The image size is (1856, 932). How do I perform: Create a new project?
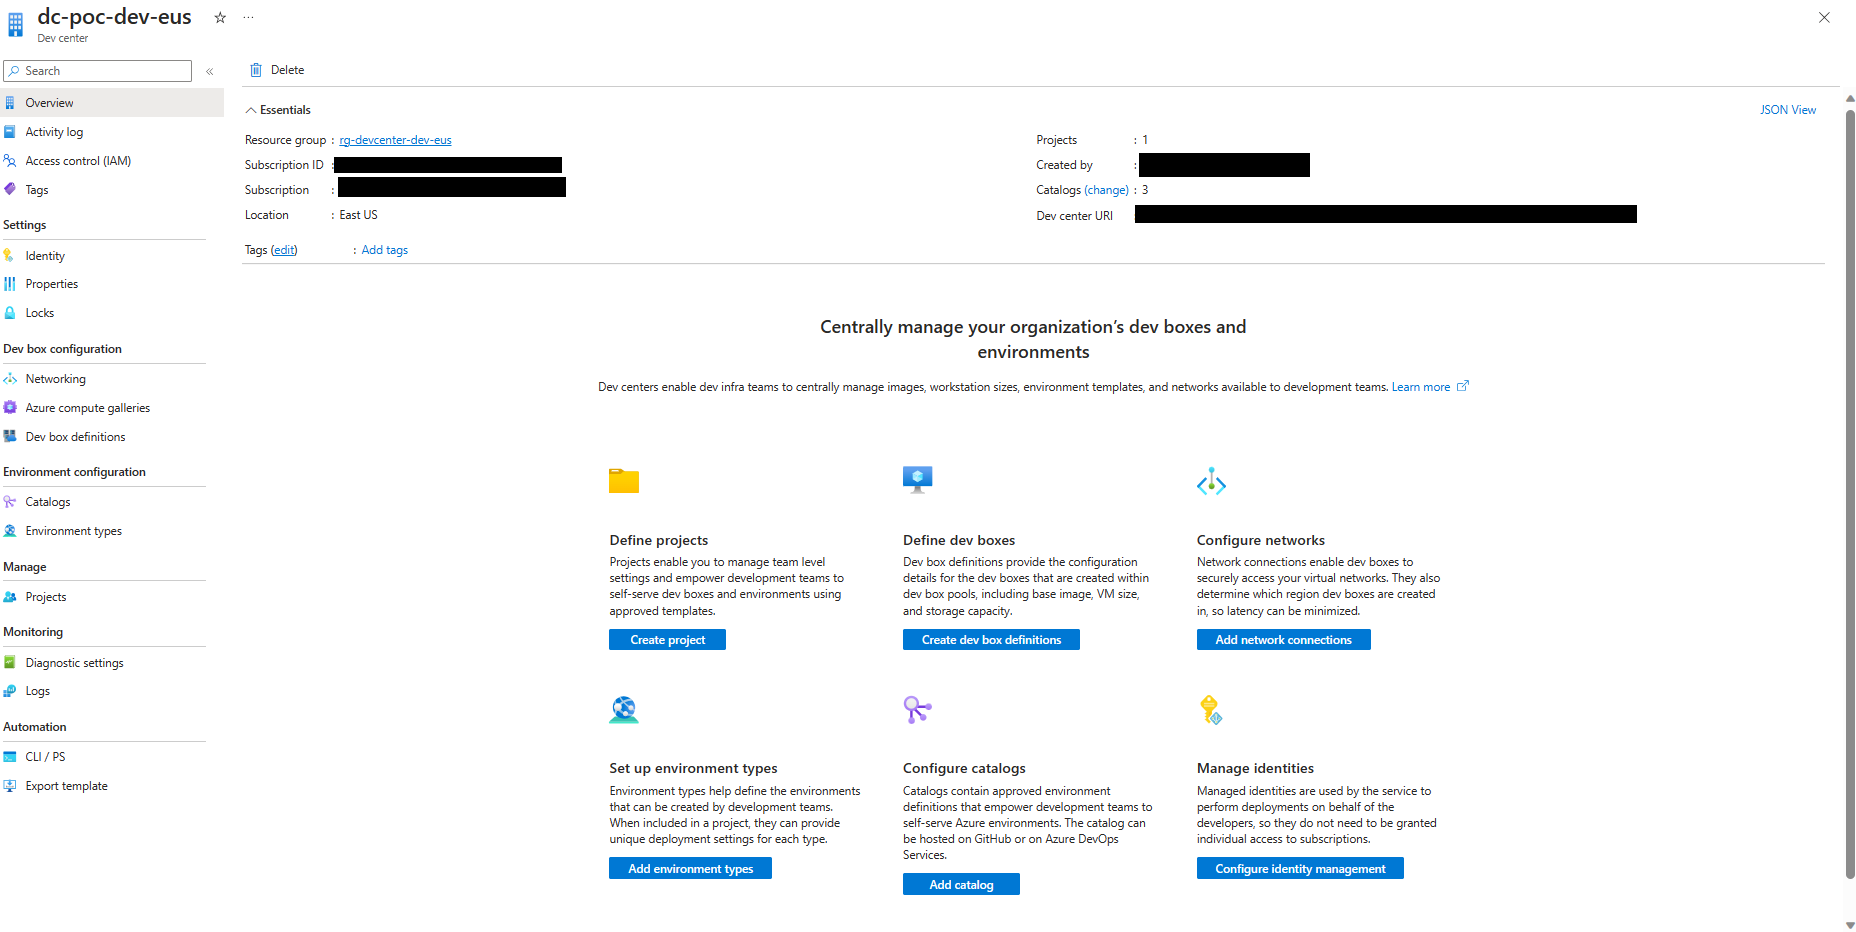point(667,639)
